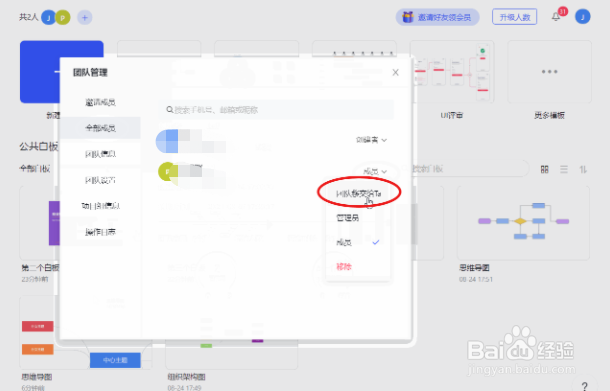
Task: Switch to list view icon
Action: [x=564, y=169]
